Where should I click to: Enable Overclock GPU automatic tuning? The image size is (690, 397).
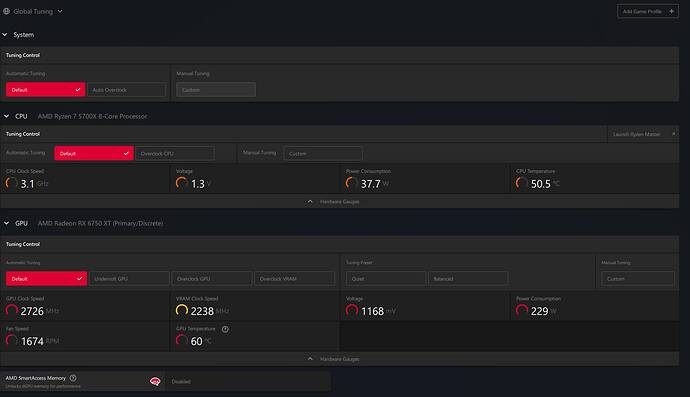pos(212,279)
